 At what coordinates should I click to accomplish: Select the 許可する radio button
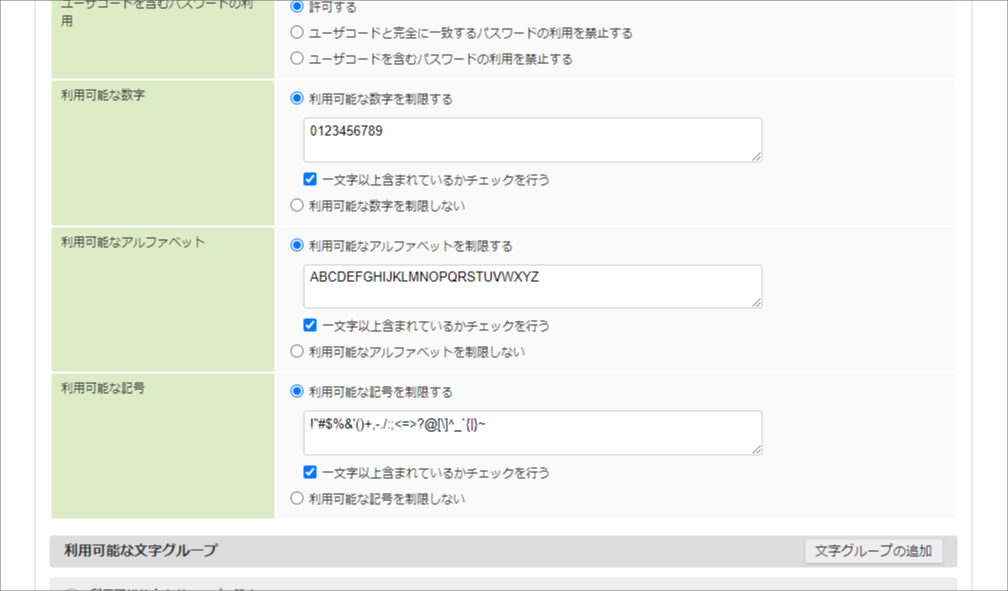297,7
